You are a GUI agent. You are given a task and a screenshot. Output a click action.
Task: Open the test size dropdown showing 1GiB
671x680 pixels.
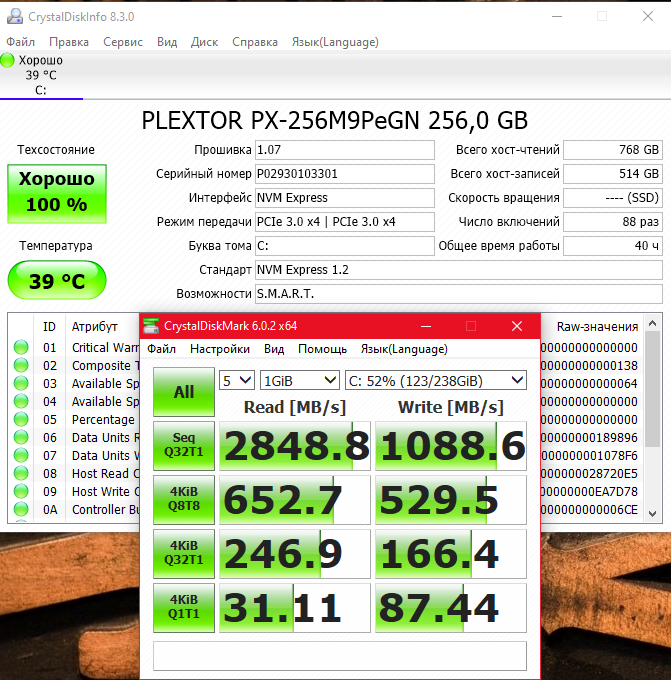pyautogui.click(x=299, y=381)
